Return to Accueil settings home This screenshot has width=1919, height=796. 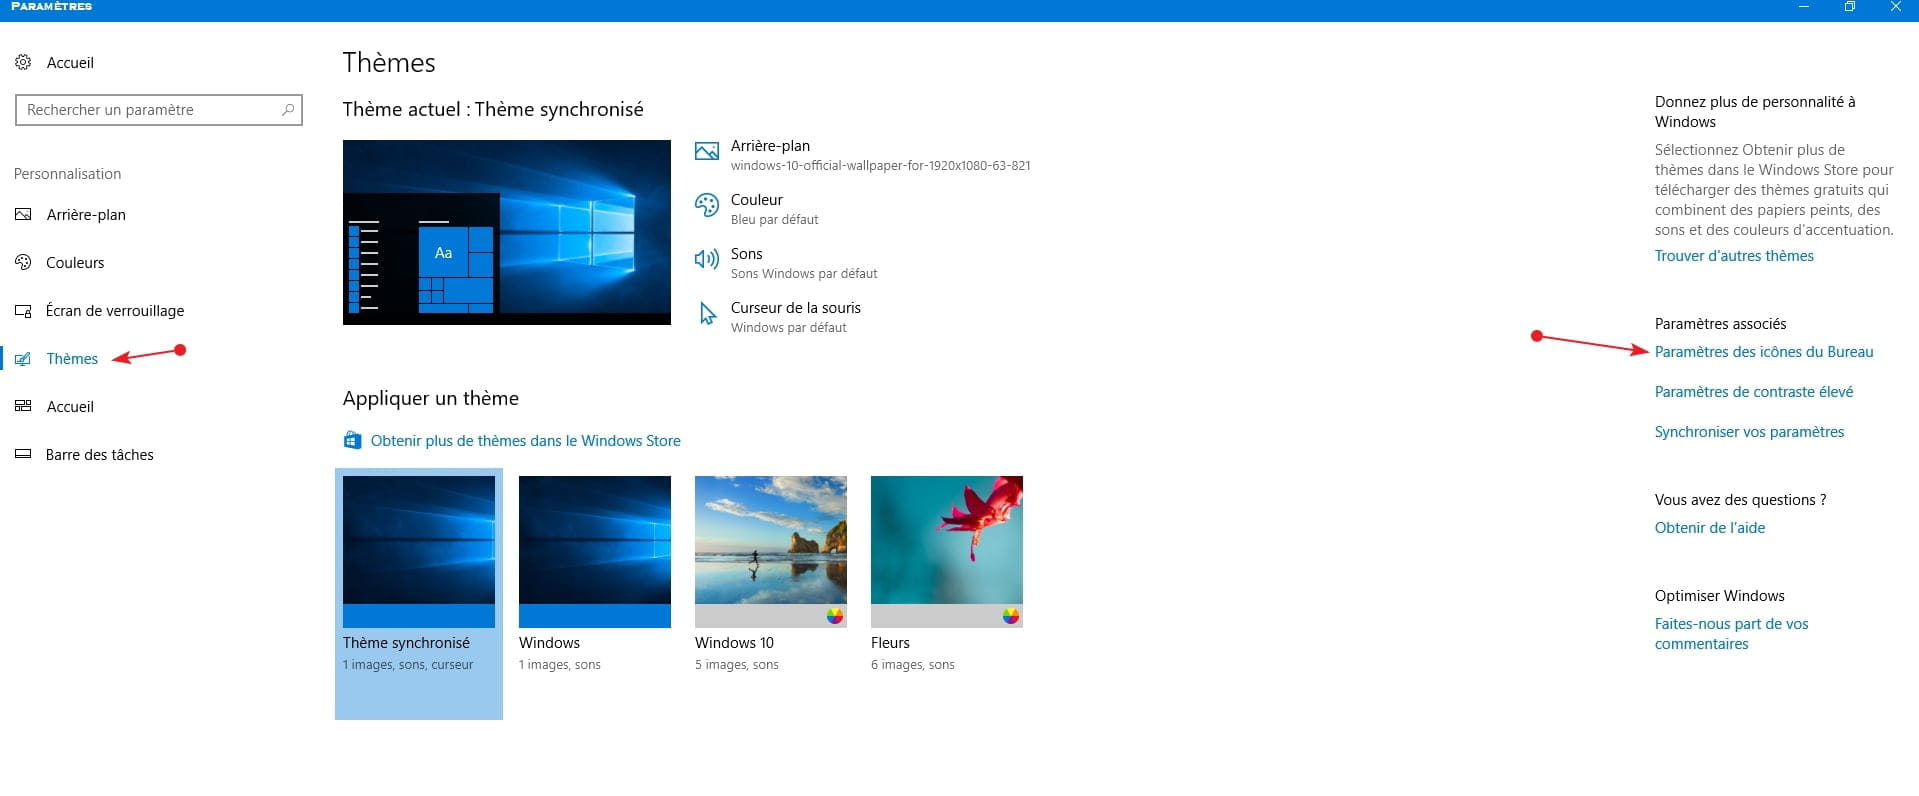[x=70, y=62]
